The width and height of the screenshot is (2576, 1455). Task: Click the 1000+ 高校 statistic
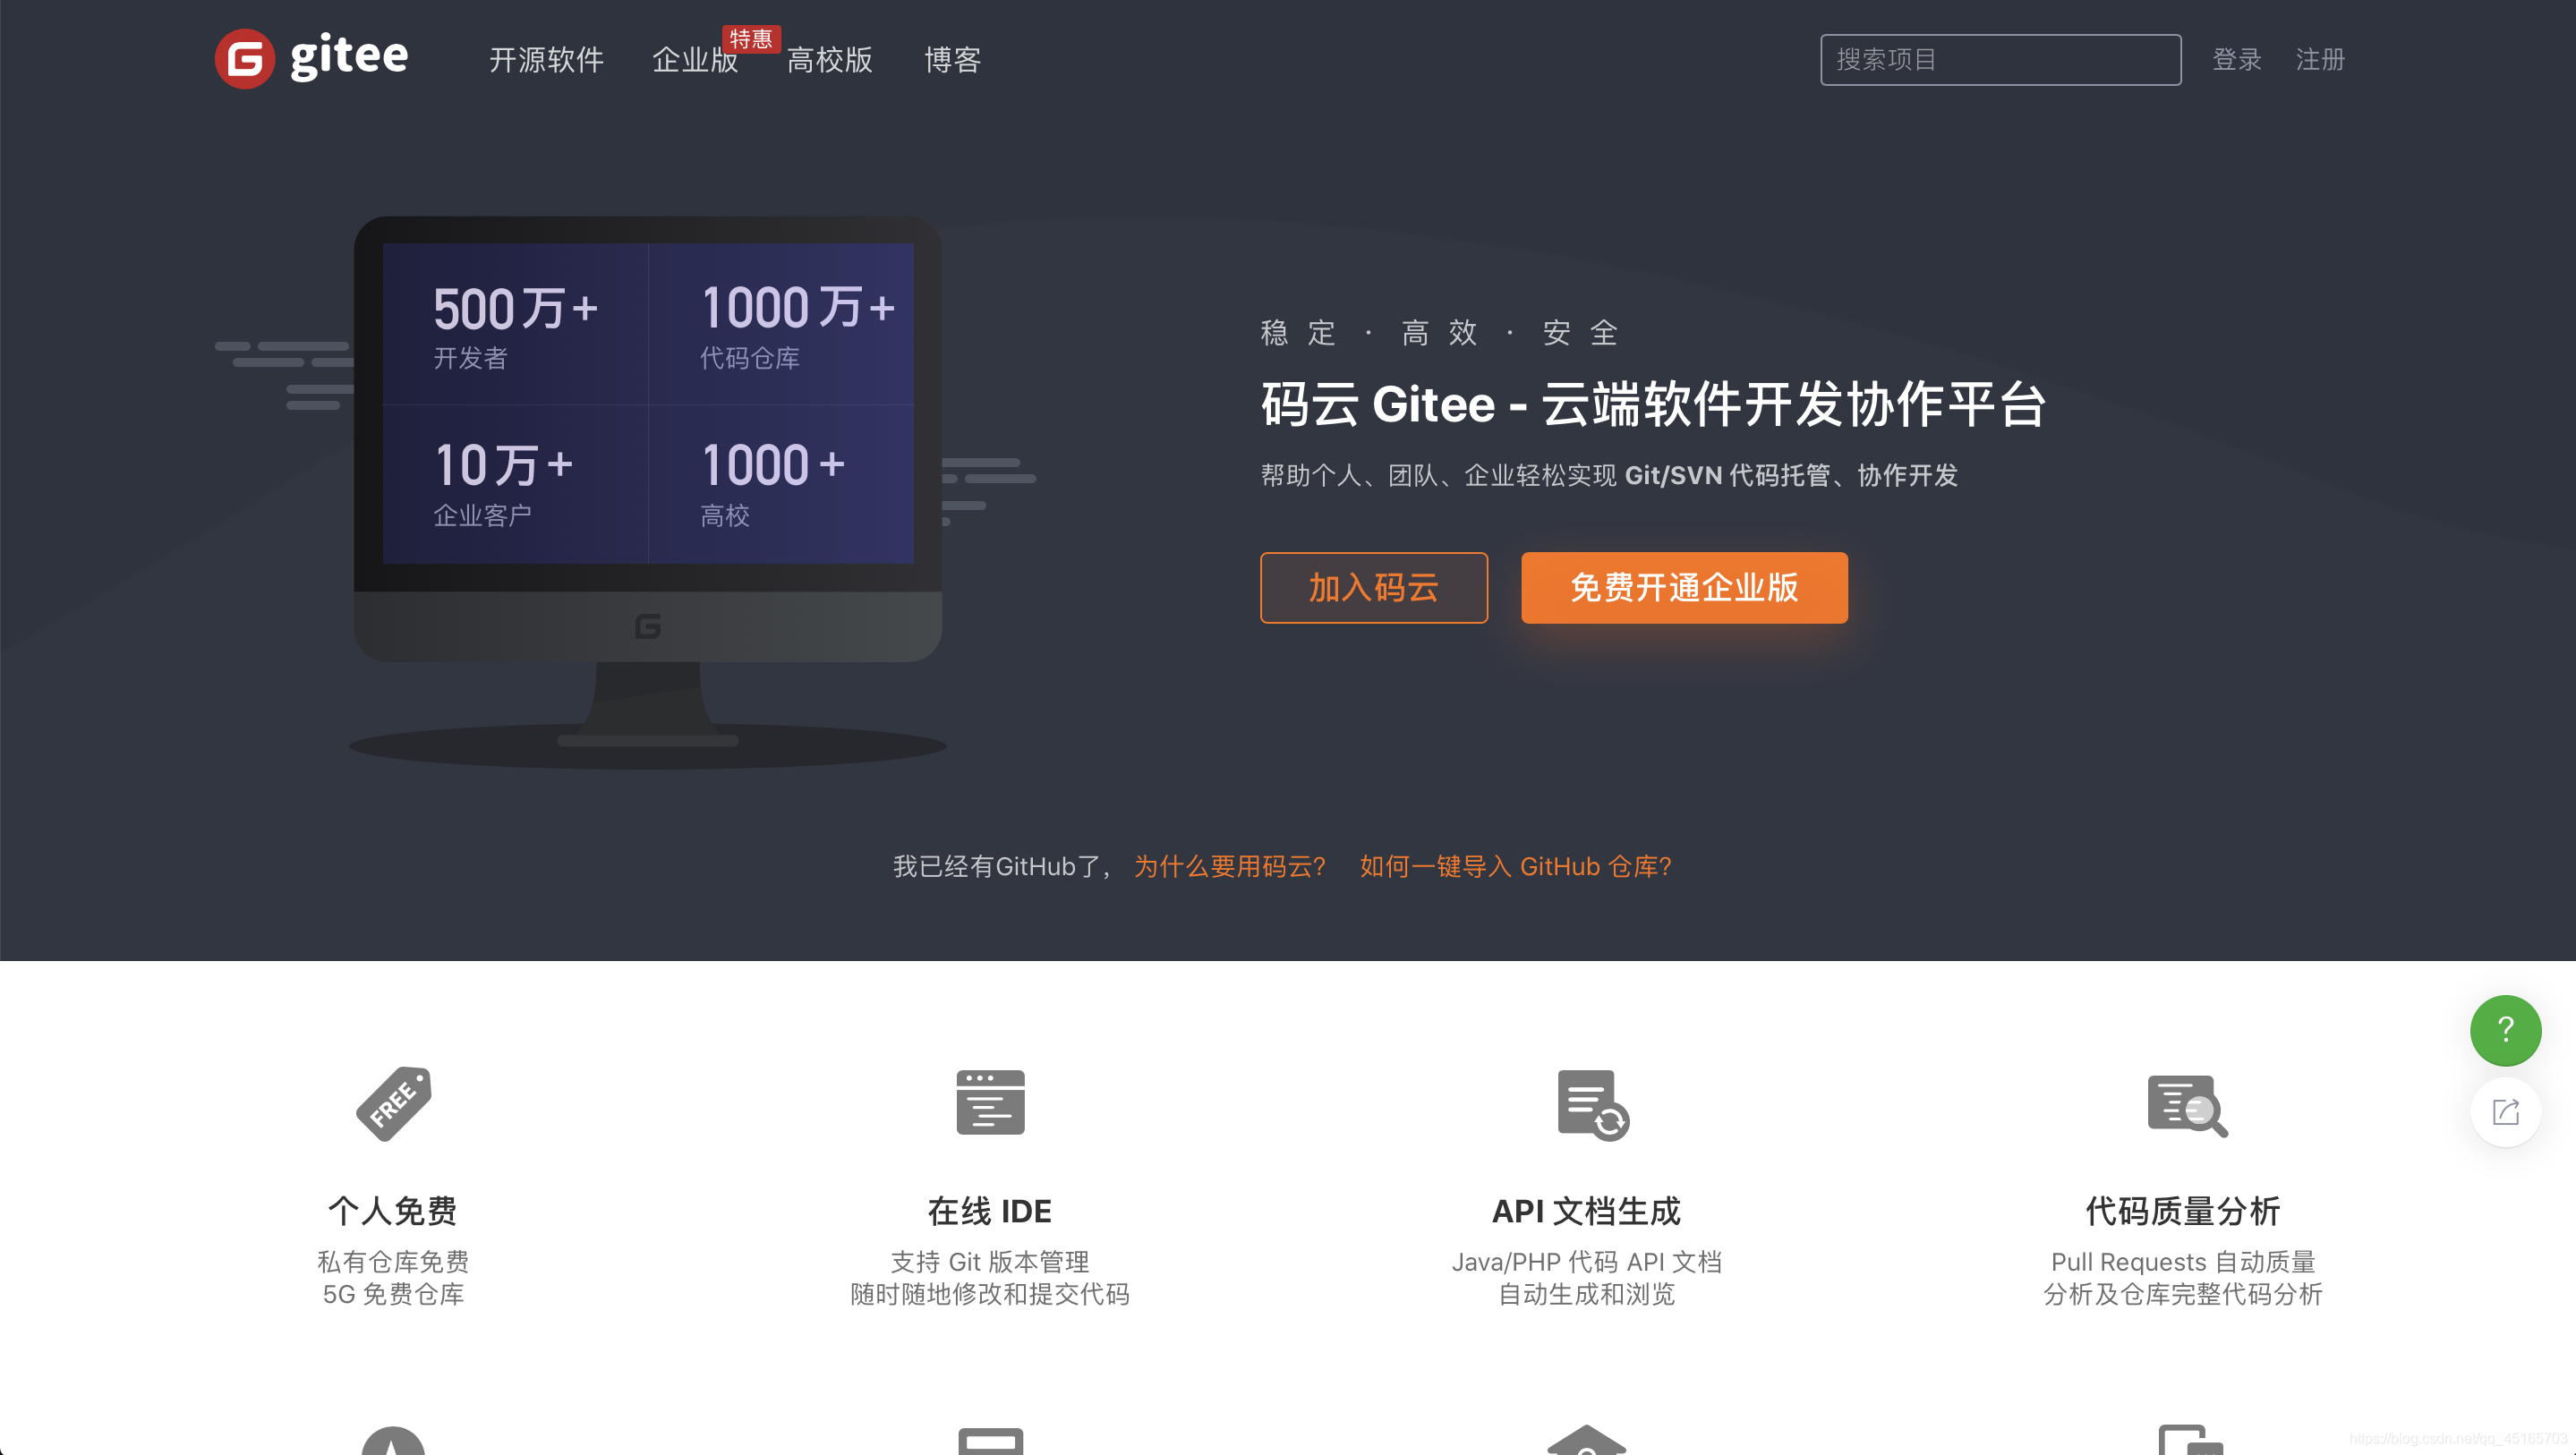[772, 483]
